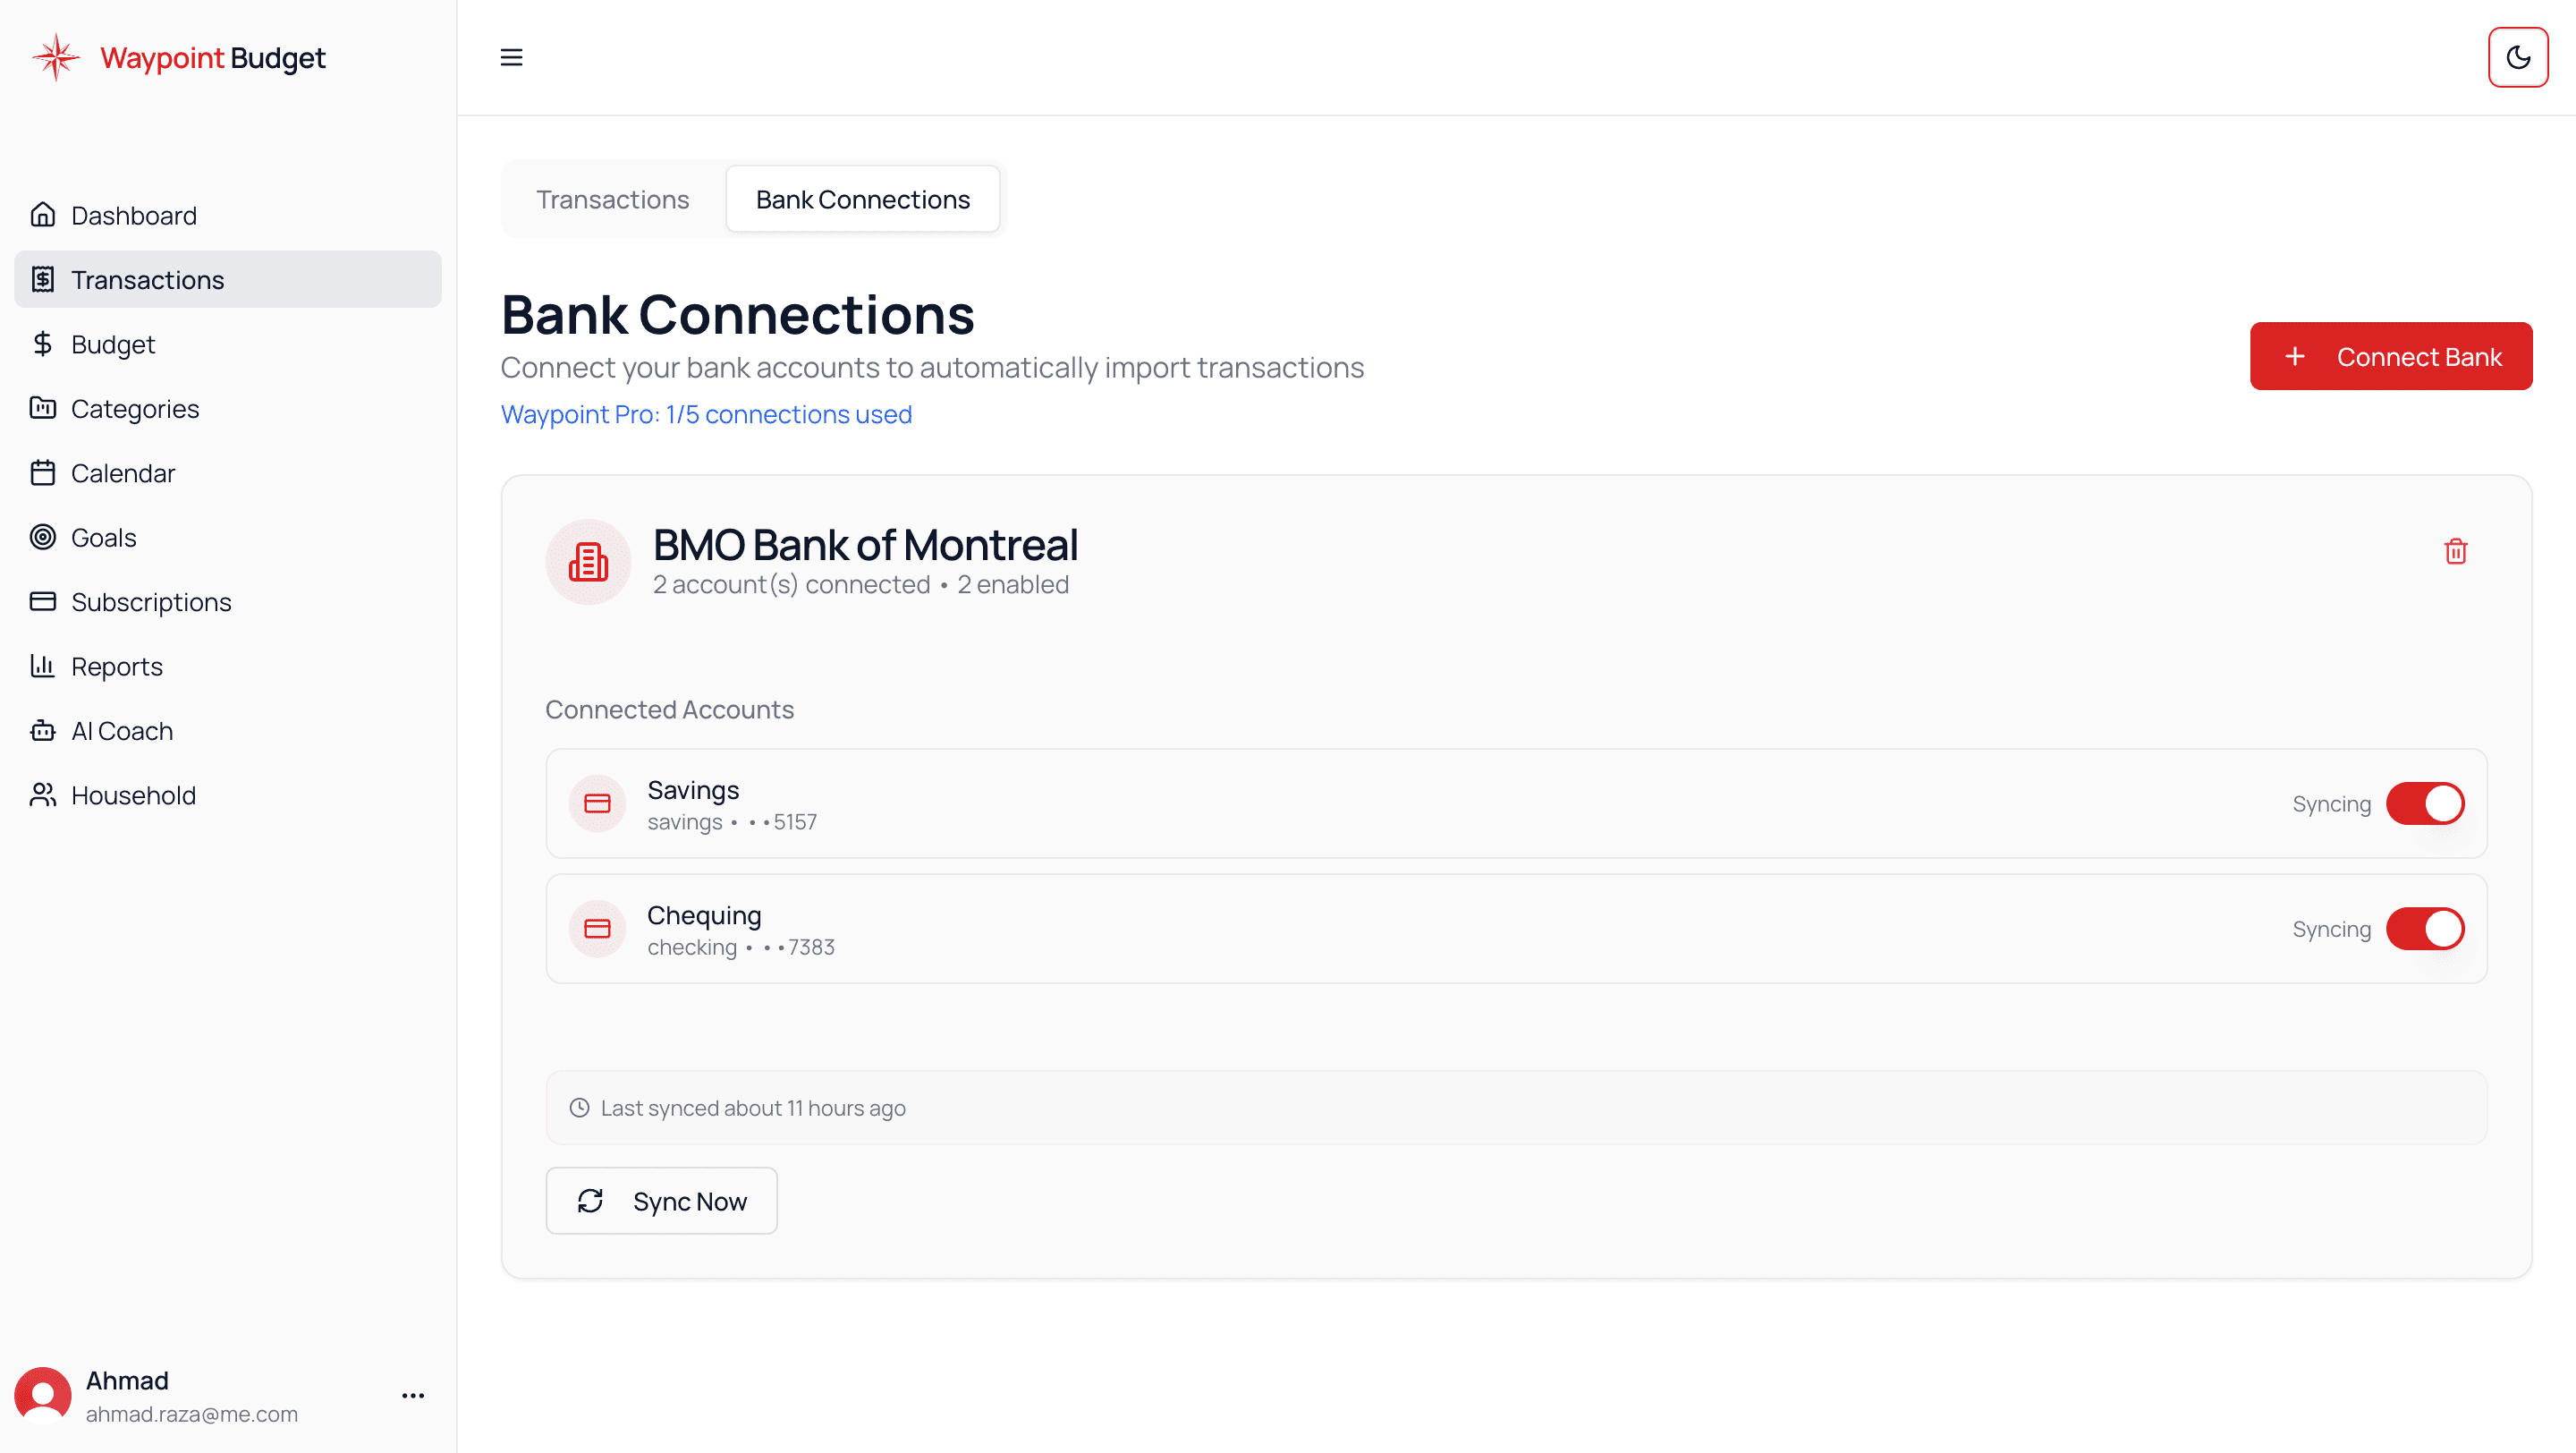This screenshot has height=1453, width=2576.
Task: Click the Subscriptions card icon
Action: 43,601
